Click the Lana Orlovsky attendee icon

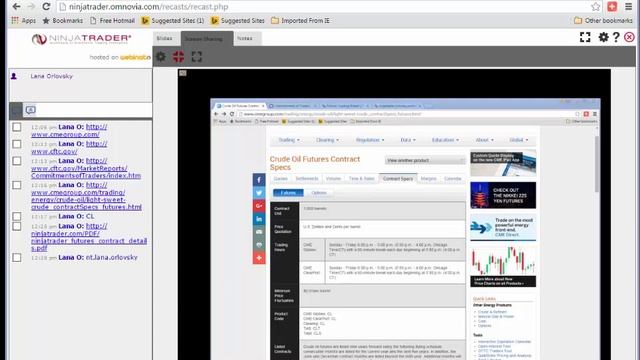[14, 76]
